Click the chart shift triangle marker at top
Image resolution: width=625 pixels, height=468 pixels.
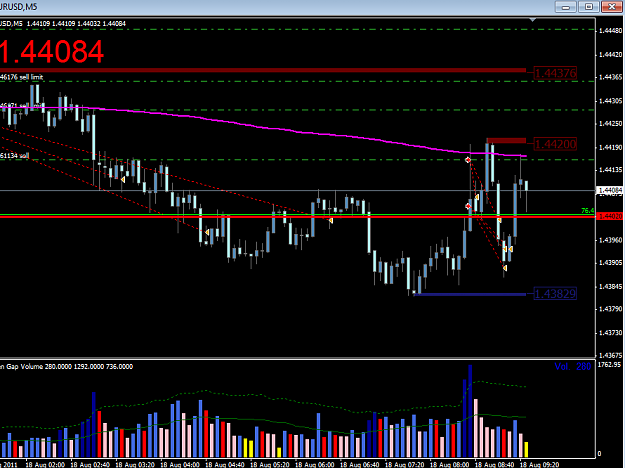tap(533, 20)
